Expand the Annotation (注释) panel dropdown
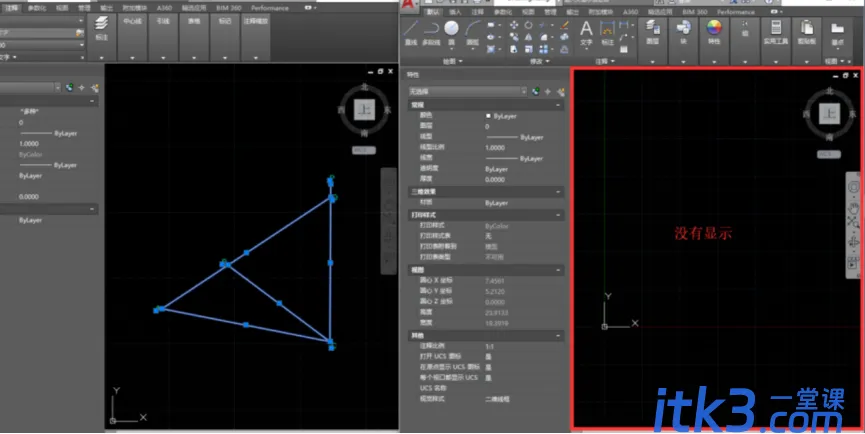This screenshot has height=434, width=865. click(605, 61)
